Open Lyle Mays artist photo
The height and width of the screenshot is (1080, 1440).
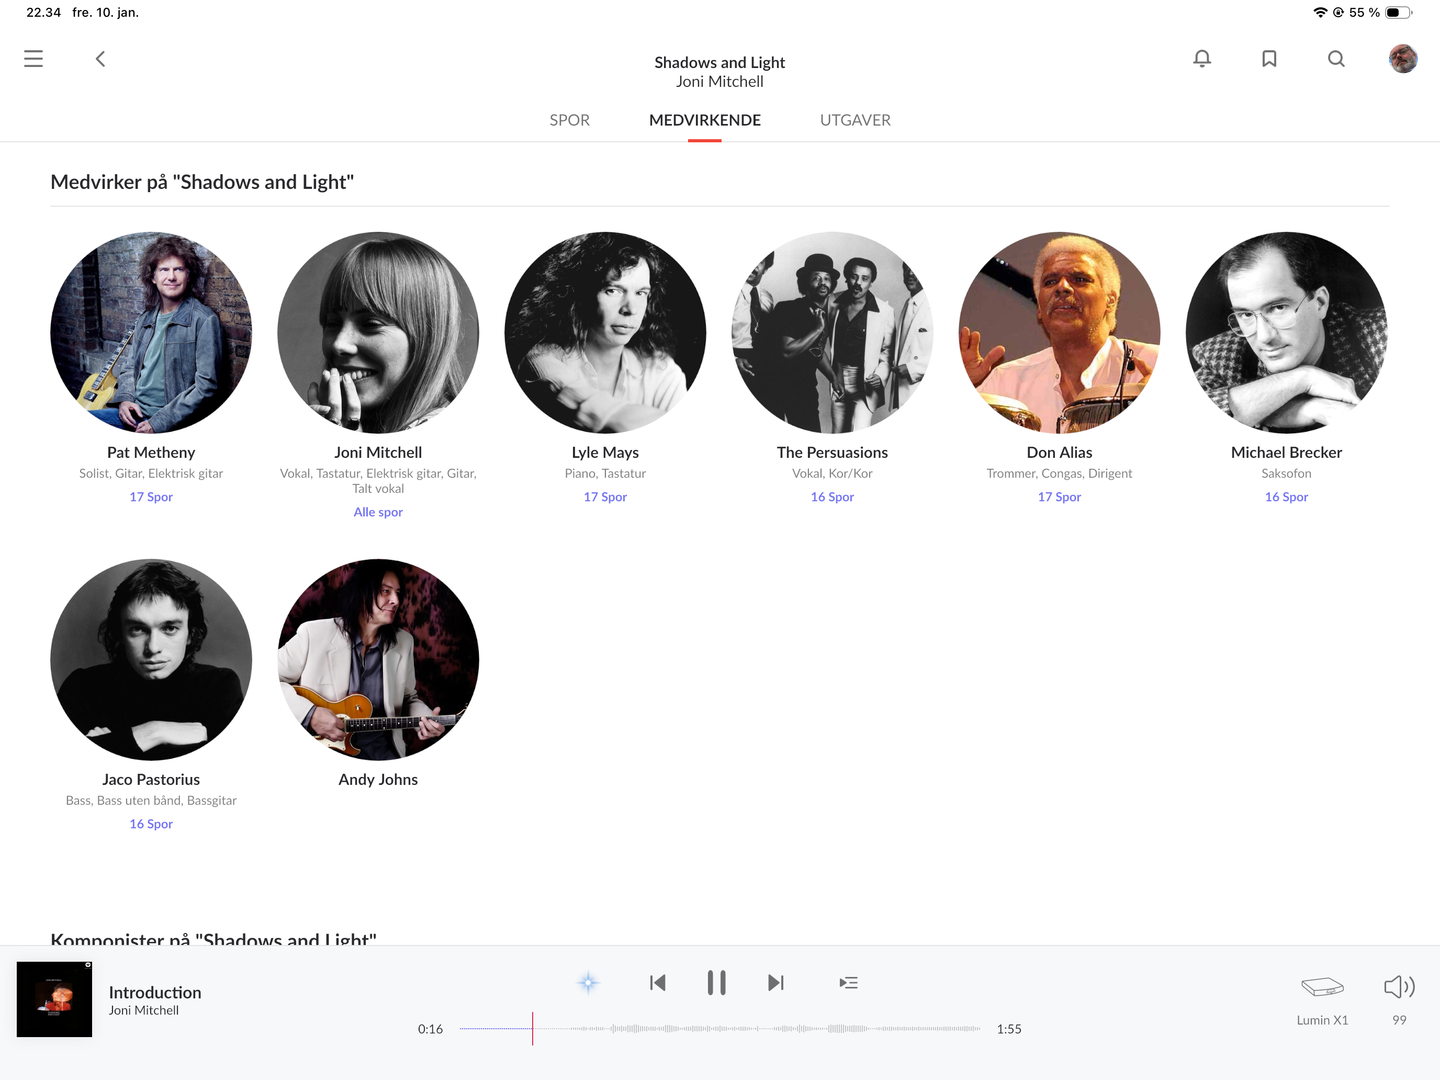(605, 333)
